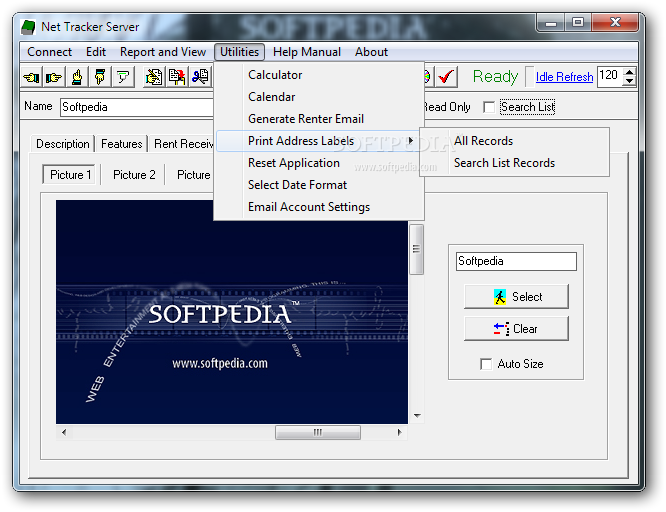Click the picture scroll right arrow

click(399, 433)
